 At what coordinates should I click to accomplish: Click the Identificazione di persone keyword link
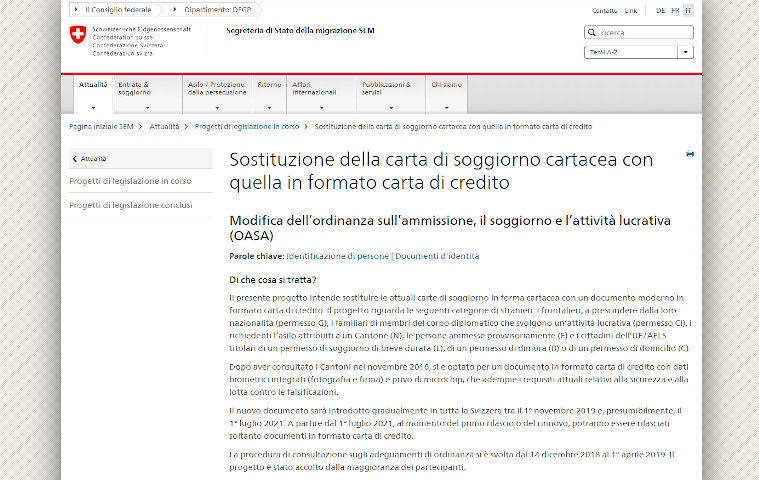pyautogui.click(x=337, y=256)
